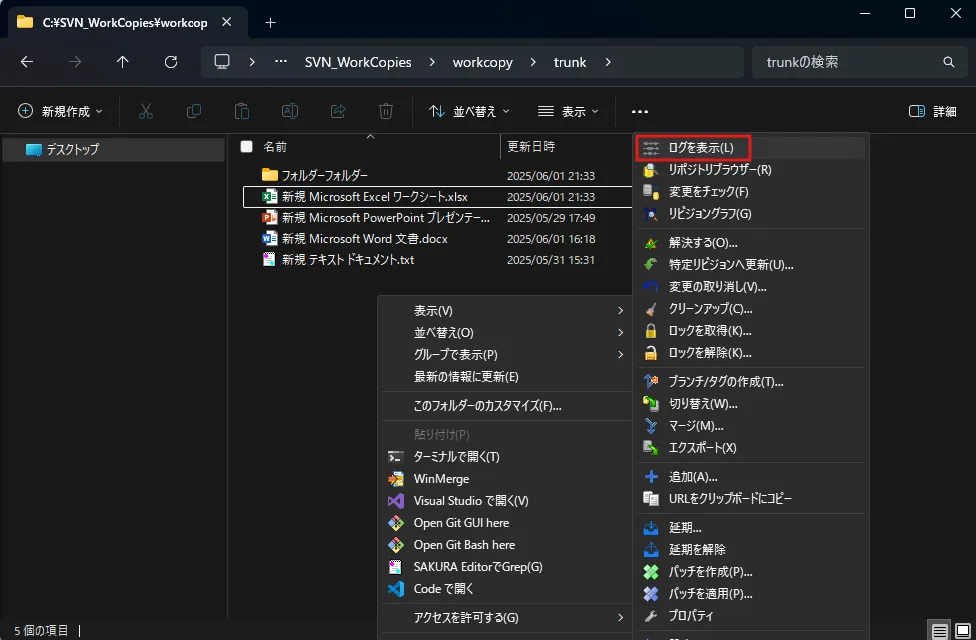Screen dimensions: 976x640
Task: Select the フォルダーフォルダー folder row
Action: (437, 176)
